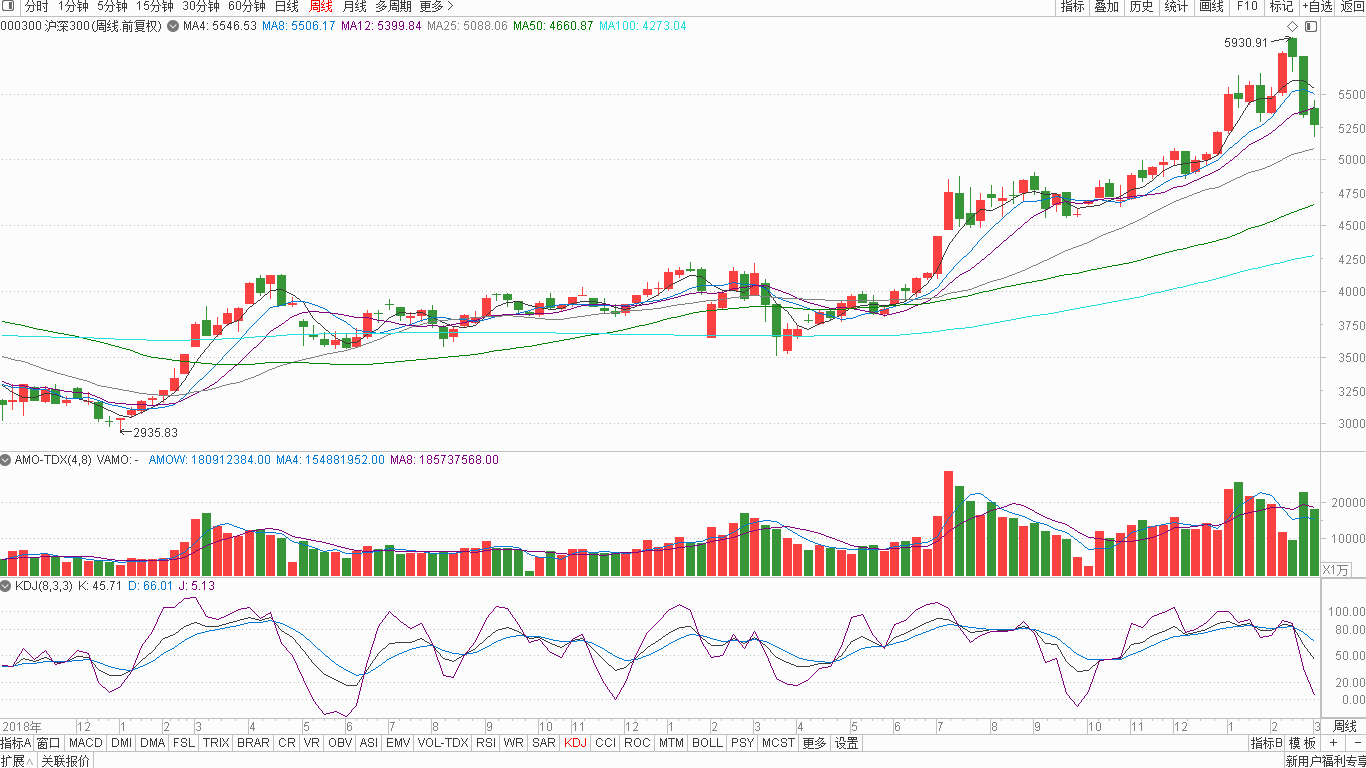Viewport: 1366px width, 768px height.
Task: Select the highlighted KDJ indicator
Action: coord(576,743)
